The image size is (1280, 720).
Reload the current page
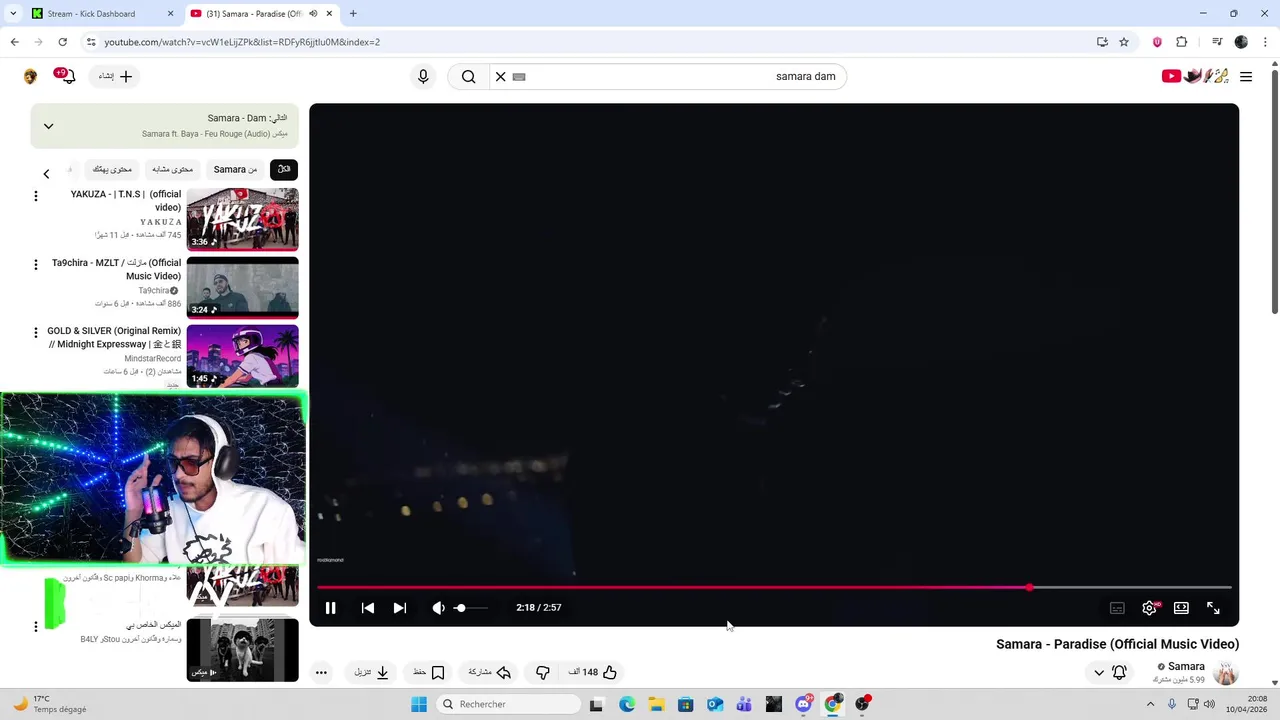pyautogui.click(x=62, y=42)
